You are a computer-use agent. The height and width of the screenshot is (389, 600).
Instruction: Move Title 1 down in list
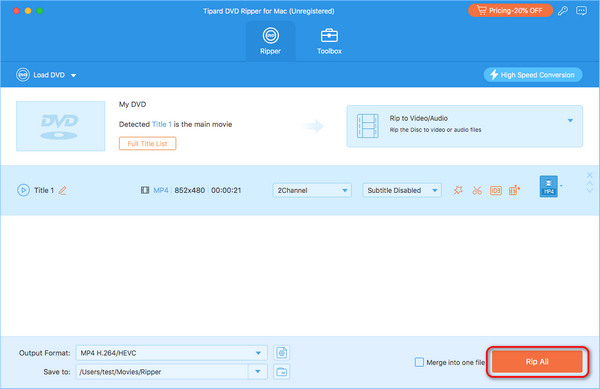coord(589,190)
